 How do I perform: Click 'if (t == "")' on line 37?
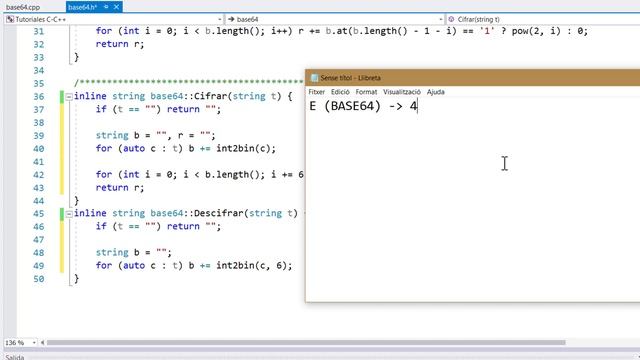click(128, 109)
